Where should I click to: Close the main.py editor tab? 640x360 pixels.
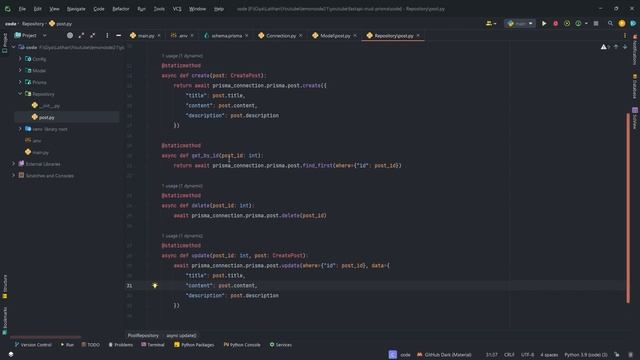tap(159, 36)
